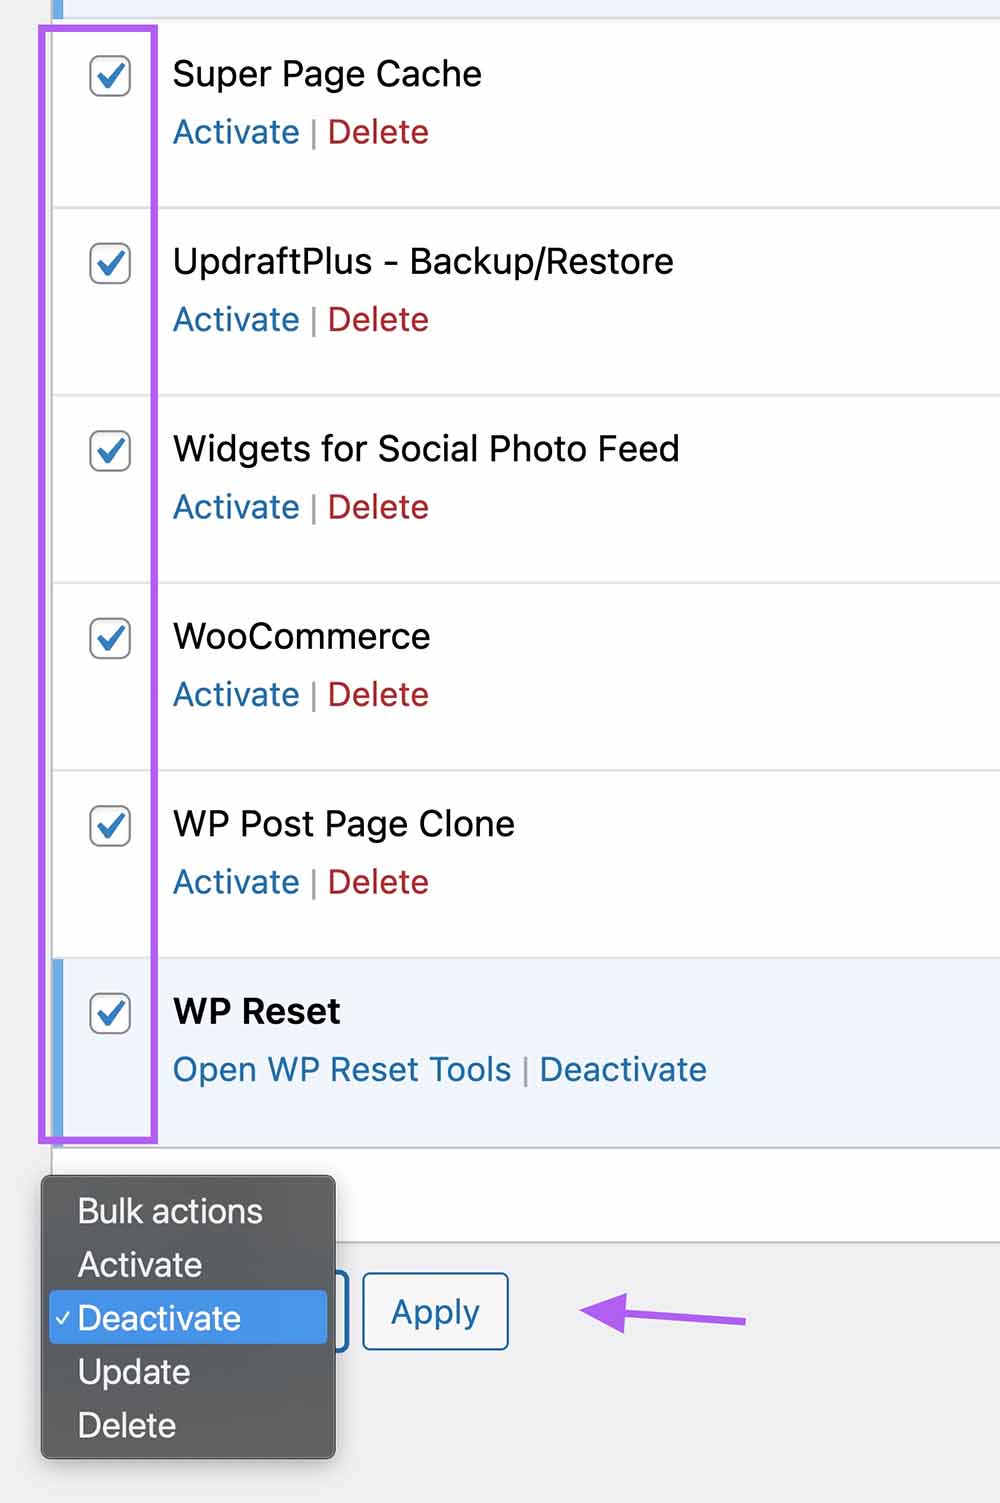Activate the Super Page Cache plugin
The height and width of the screenshot is (1503, 1000).
[x=236, y=132]
